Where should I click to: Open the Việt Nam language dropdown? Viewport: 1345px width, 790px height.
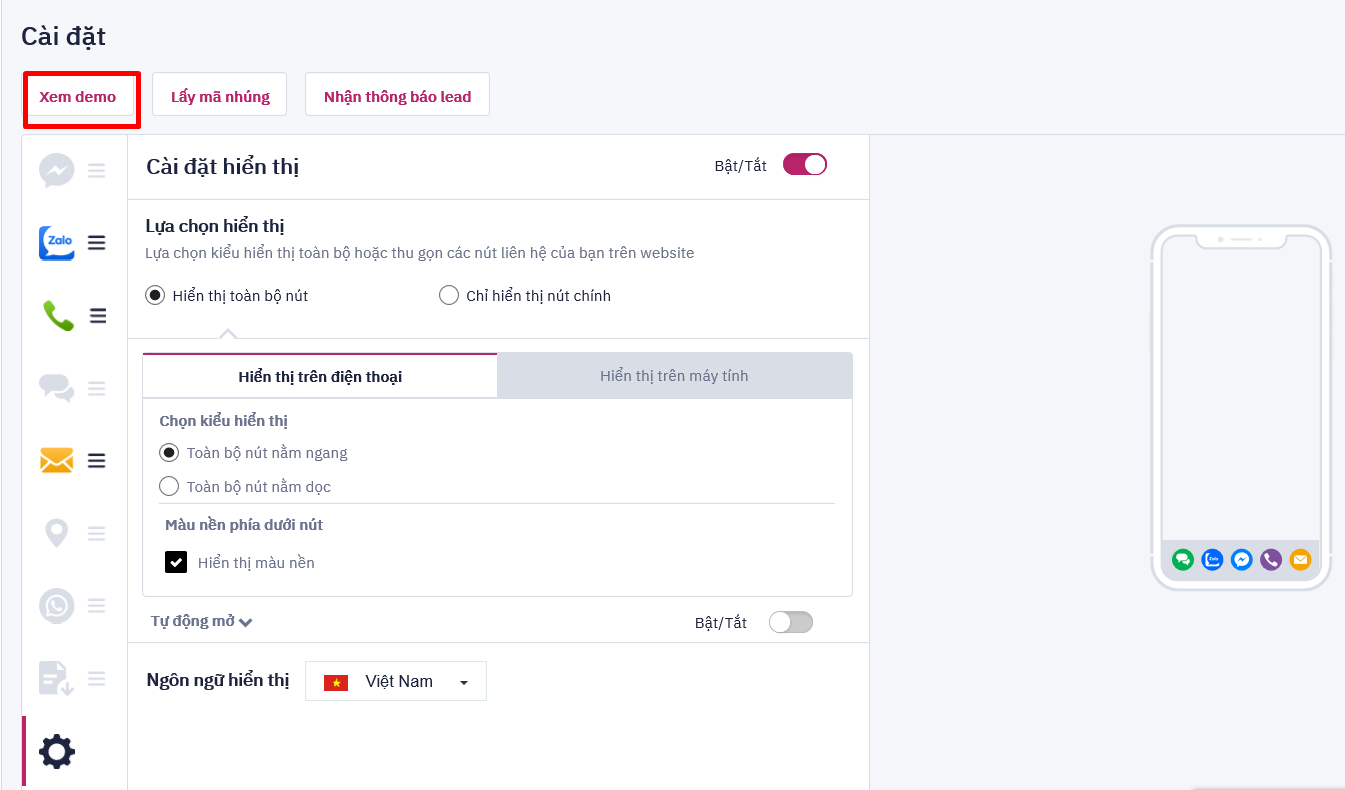[395, 681]
